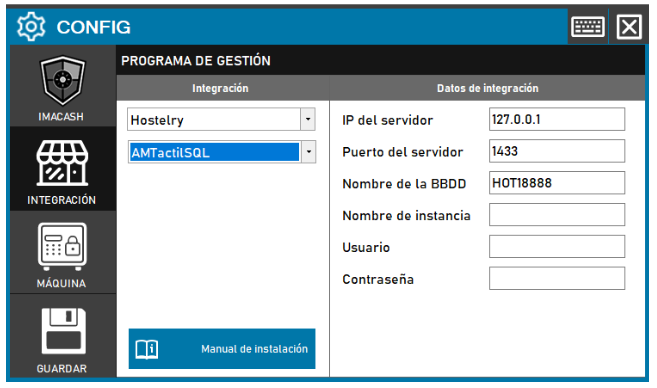Focus the Puerto del servidor field

coord(557,151)
